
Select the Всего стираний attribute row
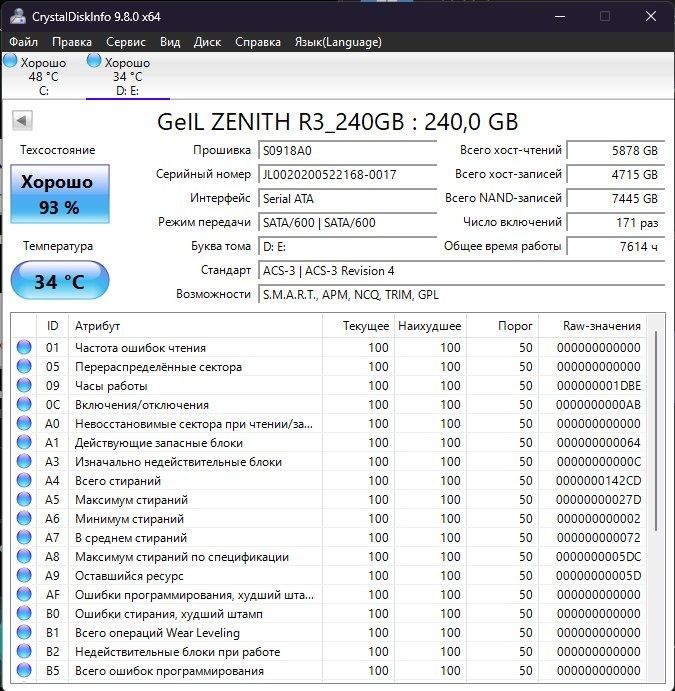coord(329,480)
